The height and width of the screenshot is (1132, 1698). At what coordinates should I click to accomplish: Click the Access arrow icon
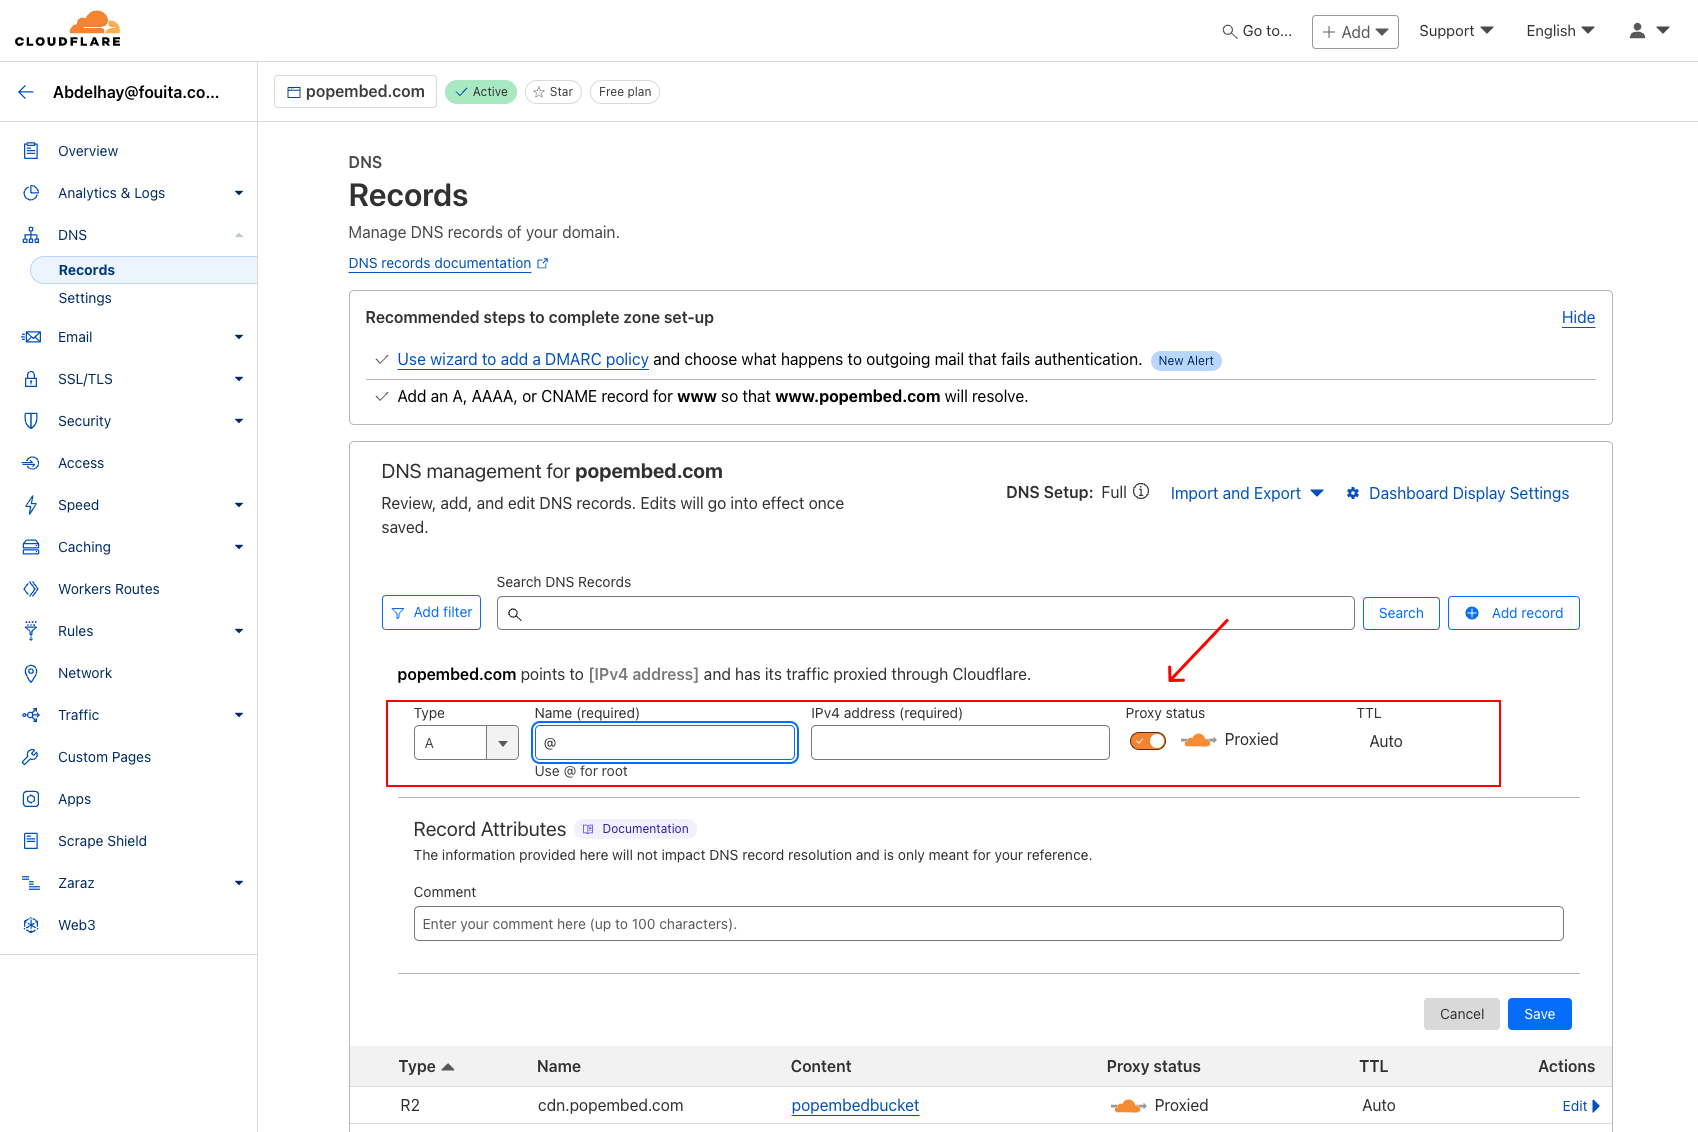31,463
